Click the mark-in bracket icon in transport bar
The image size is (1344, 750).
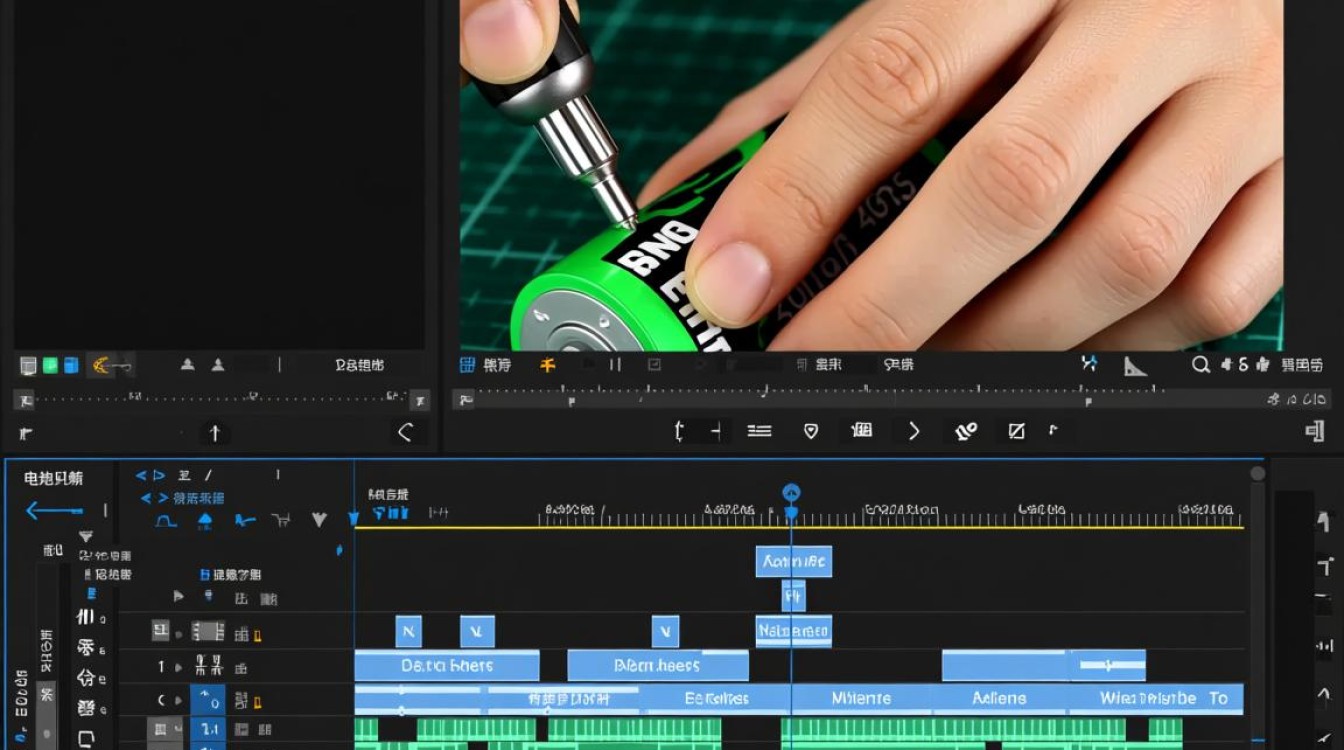680,431
